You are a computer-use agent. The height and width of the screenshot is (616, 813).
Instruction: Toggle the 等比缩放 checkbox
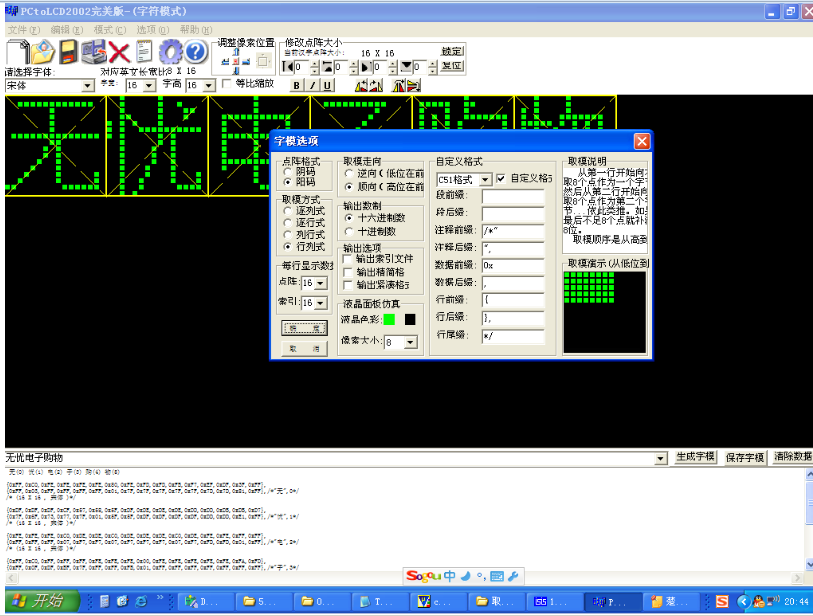coord(227,83)
